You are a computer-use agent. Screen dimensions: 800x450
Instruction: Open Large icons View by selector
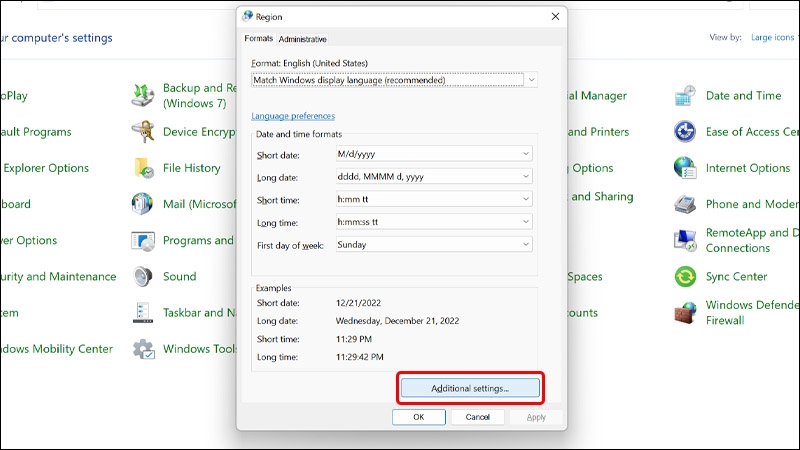tap(774, 38)
